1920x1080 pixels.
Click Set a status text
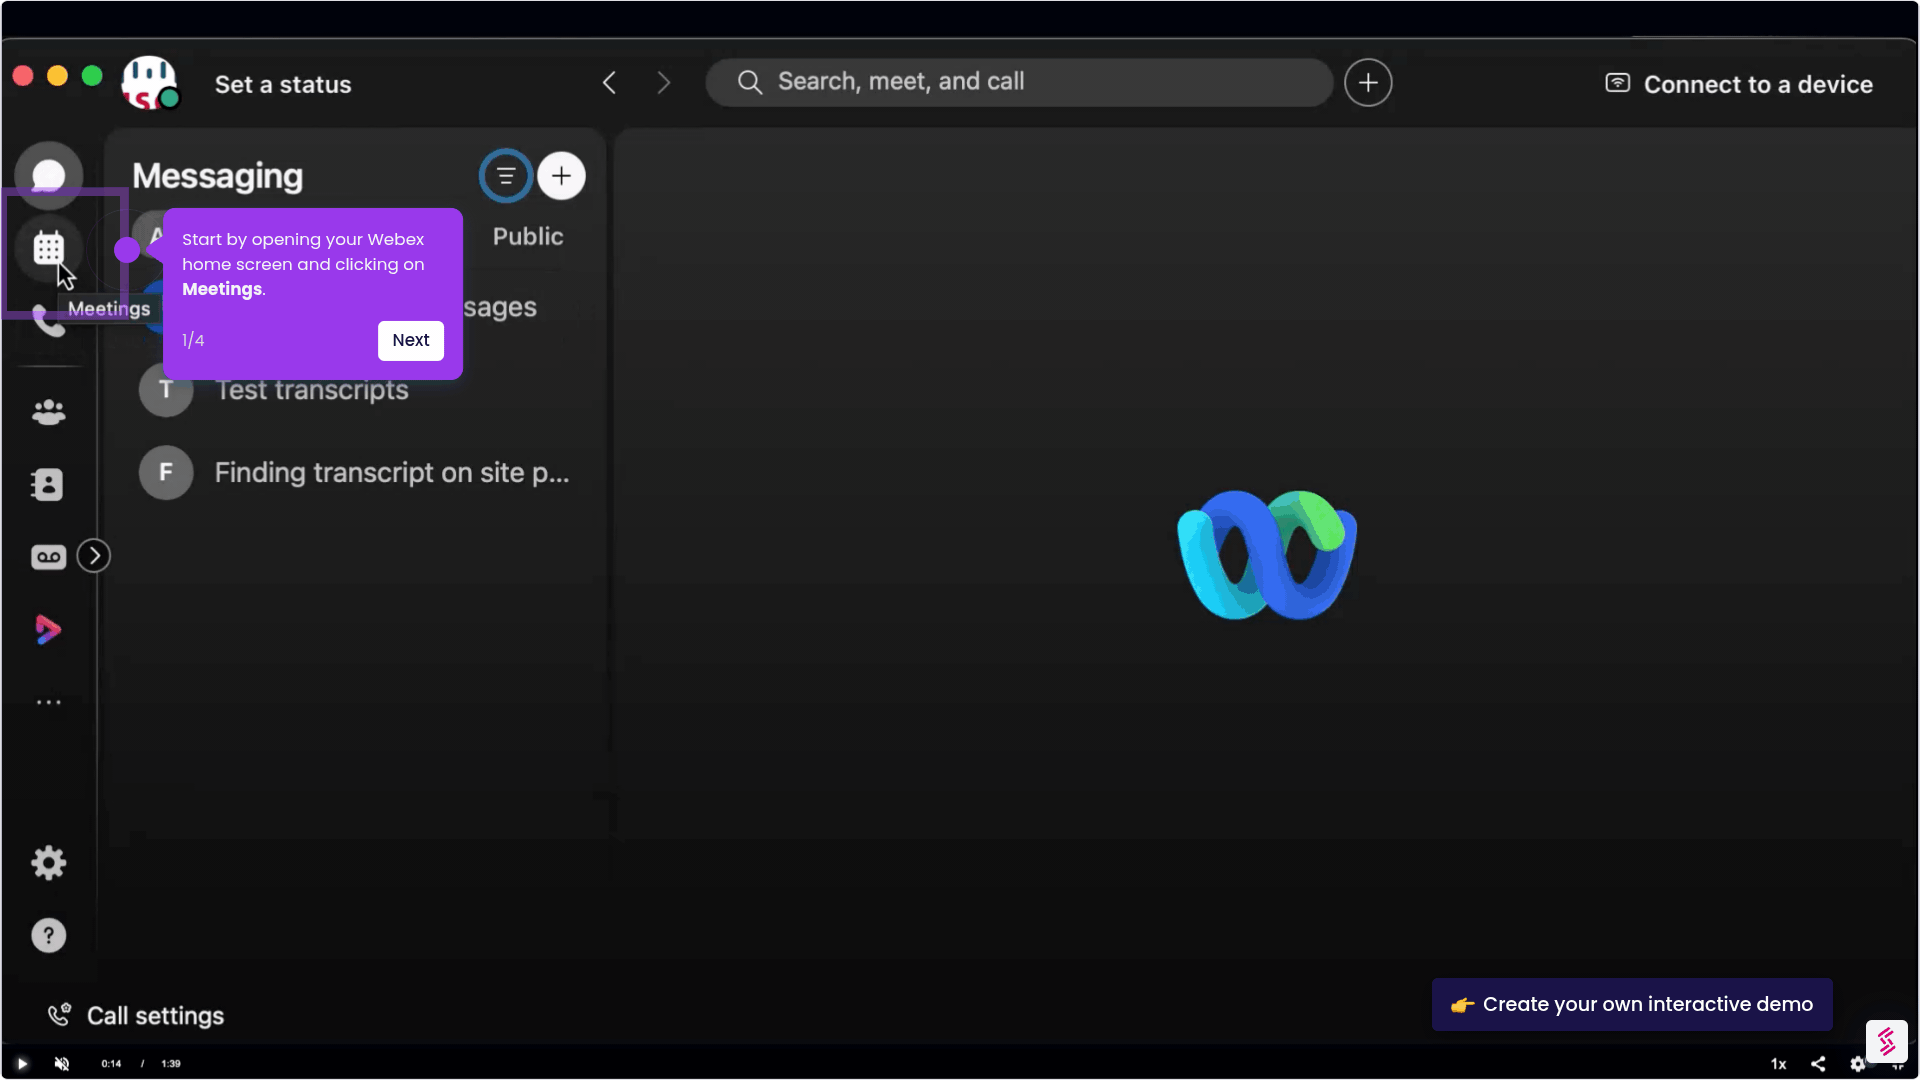[x=283, y=85]
